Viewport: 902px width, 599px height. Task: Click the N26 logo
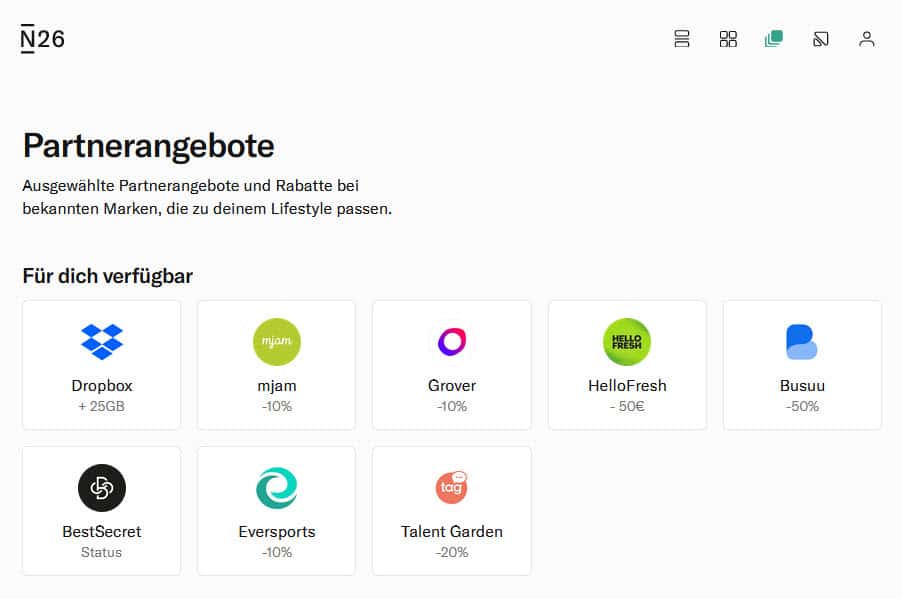(x=42, y=39)
